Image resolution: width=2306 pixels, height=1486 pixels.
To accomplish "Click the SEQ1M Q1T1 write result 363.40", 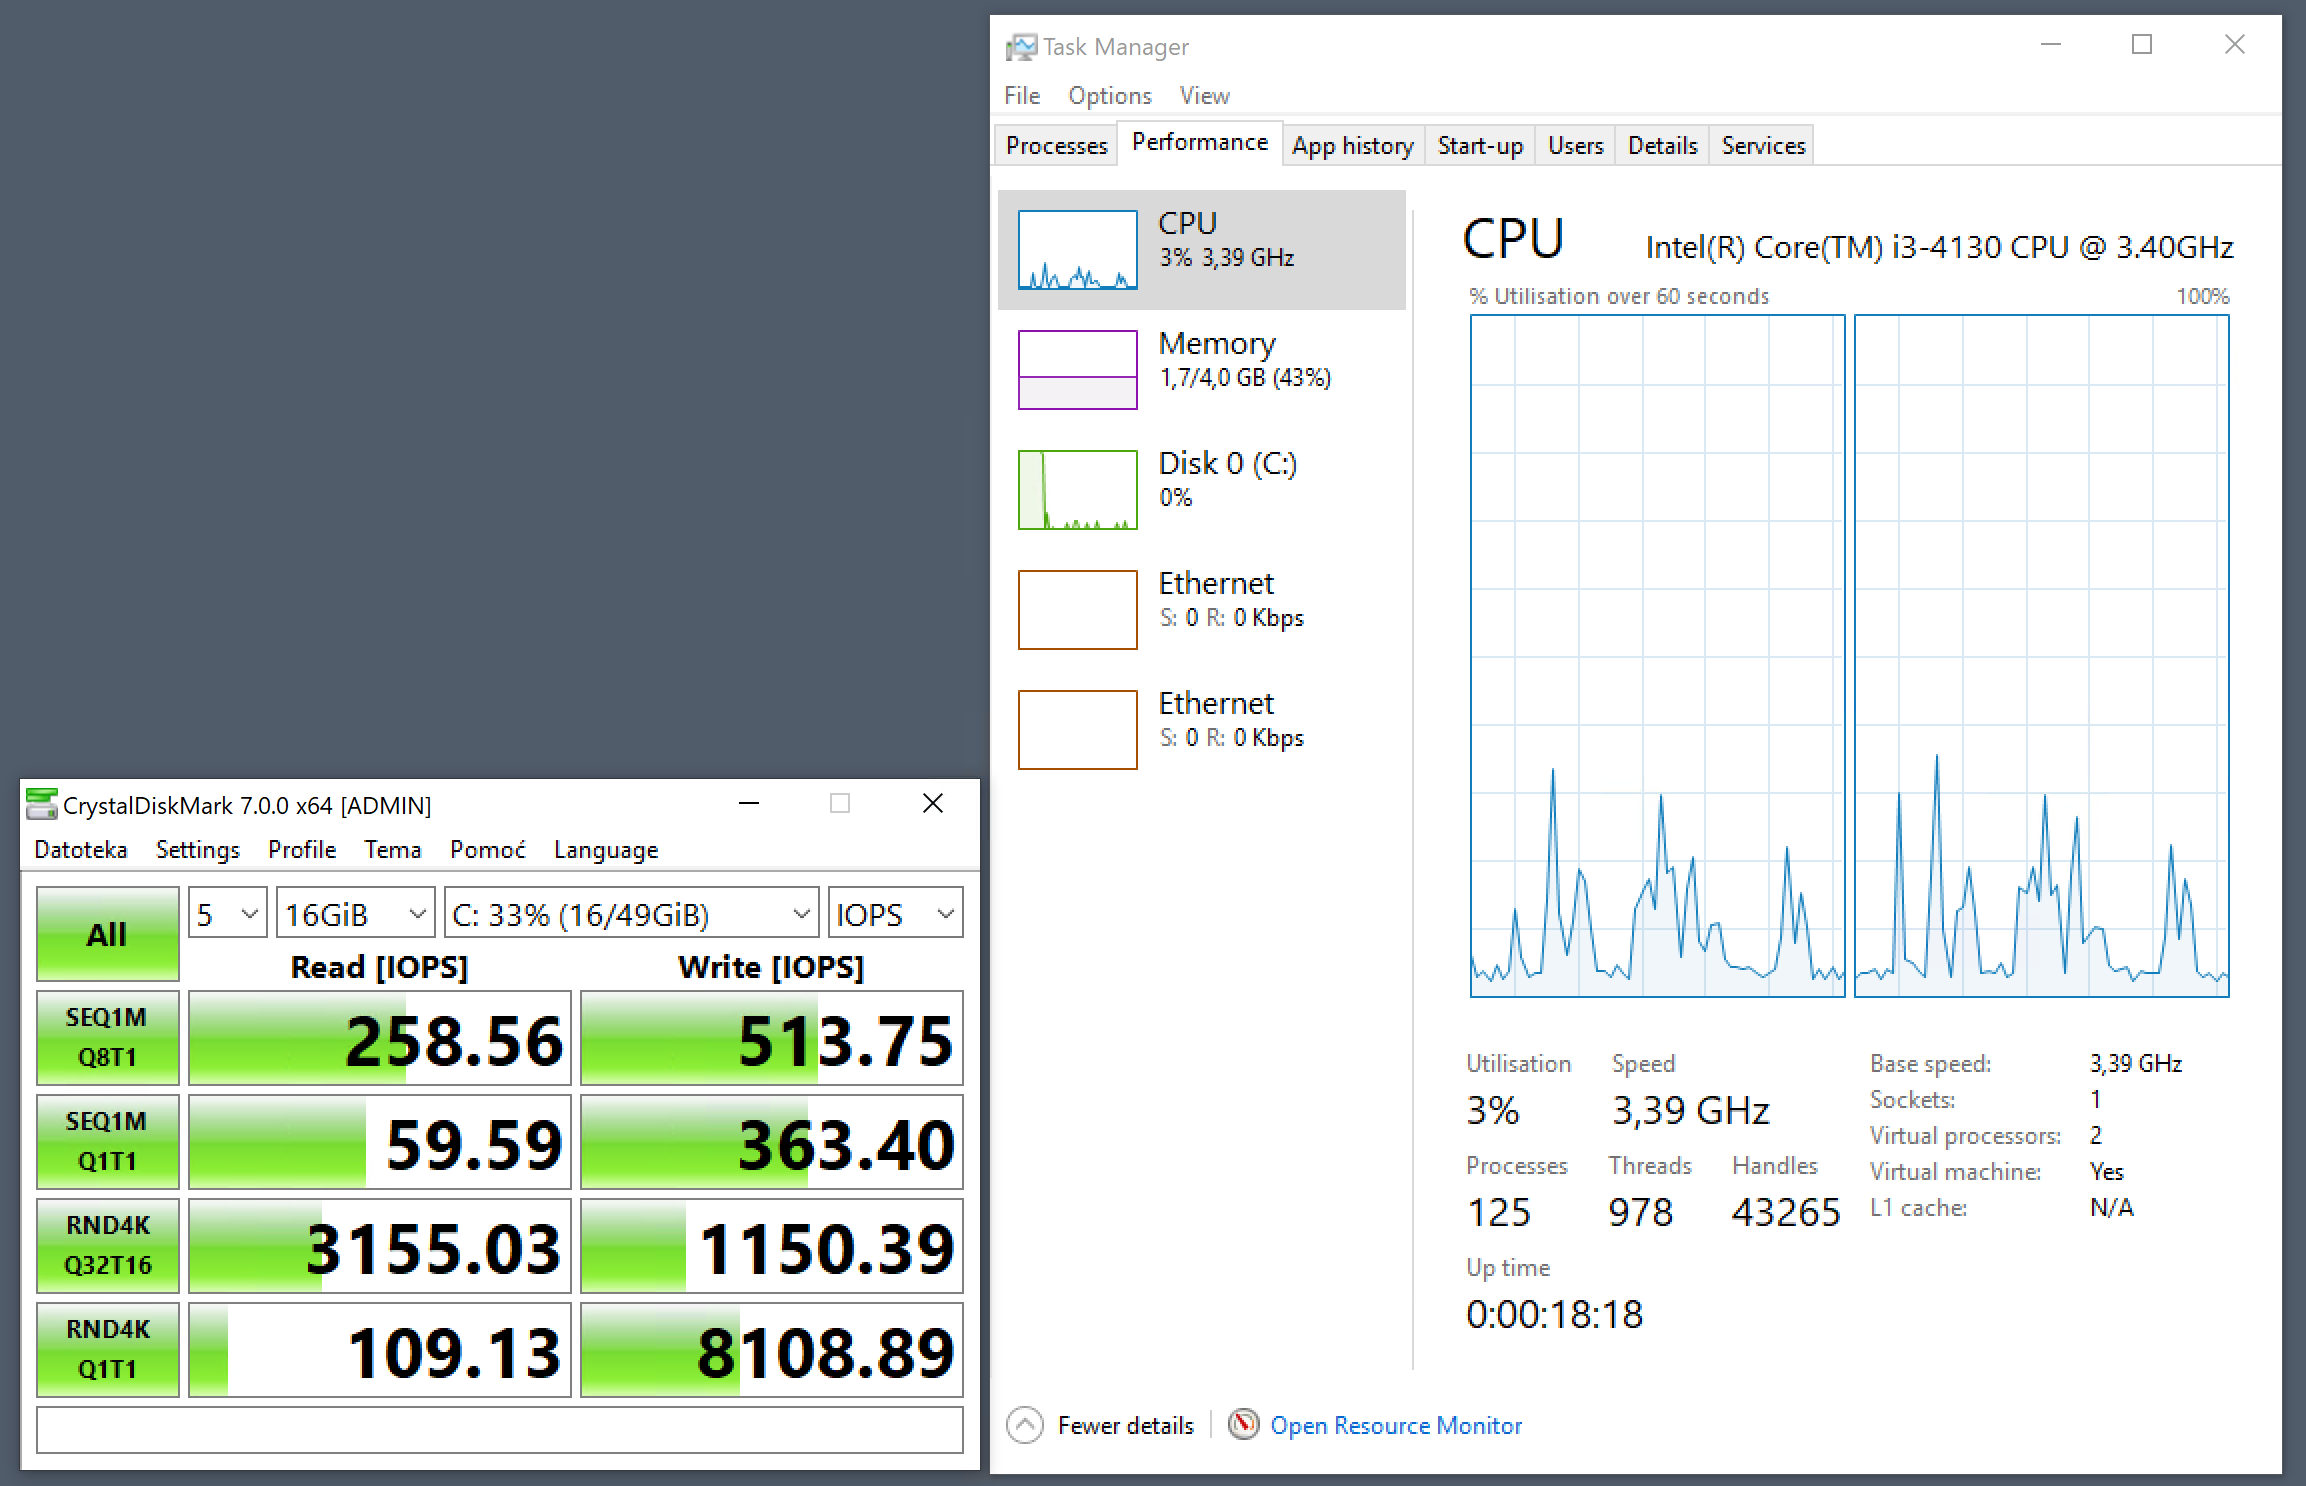I will click(x=772, y=1142).
